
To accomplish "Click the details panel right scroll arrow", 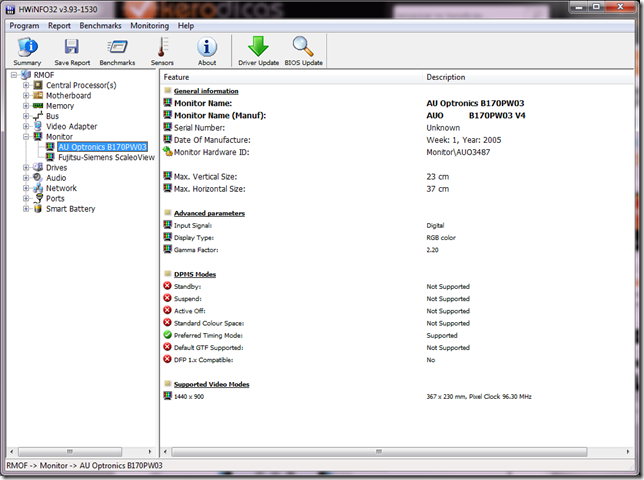I will coord(628,452).
